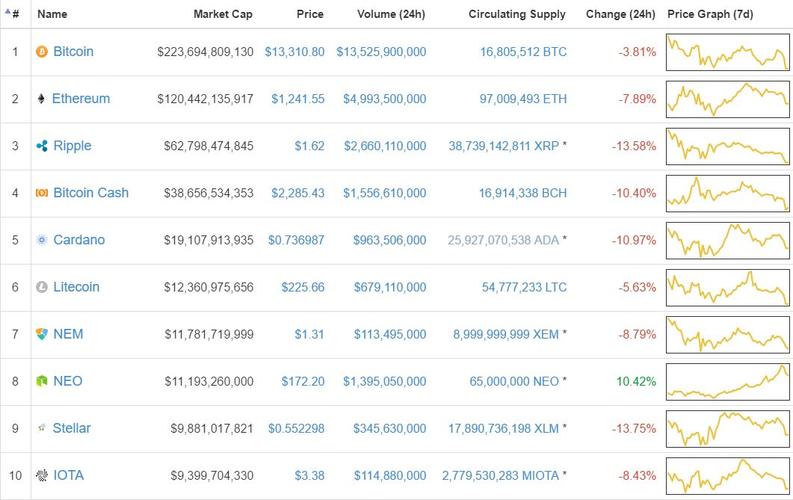Sort table by Market Cap column header

223,14
